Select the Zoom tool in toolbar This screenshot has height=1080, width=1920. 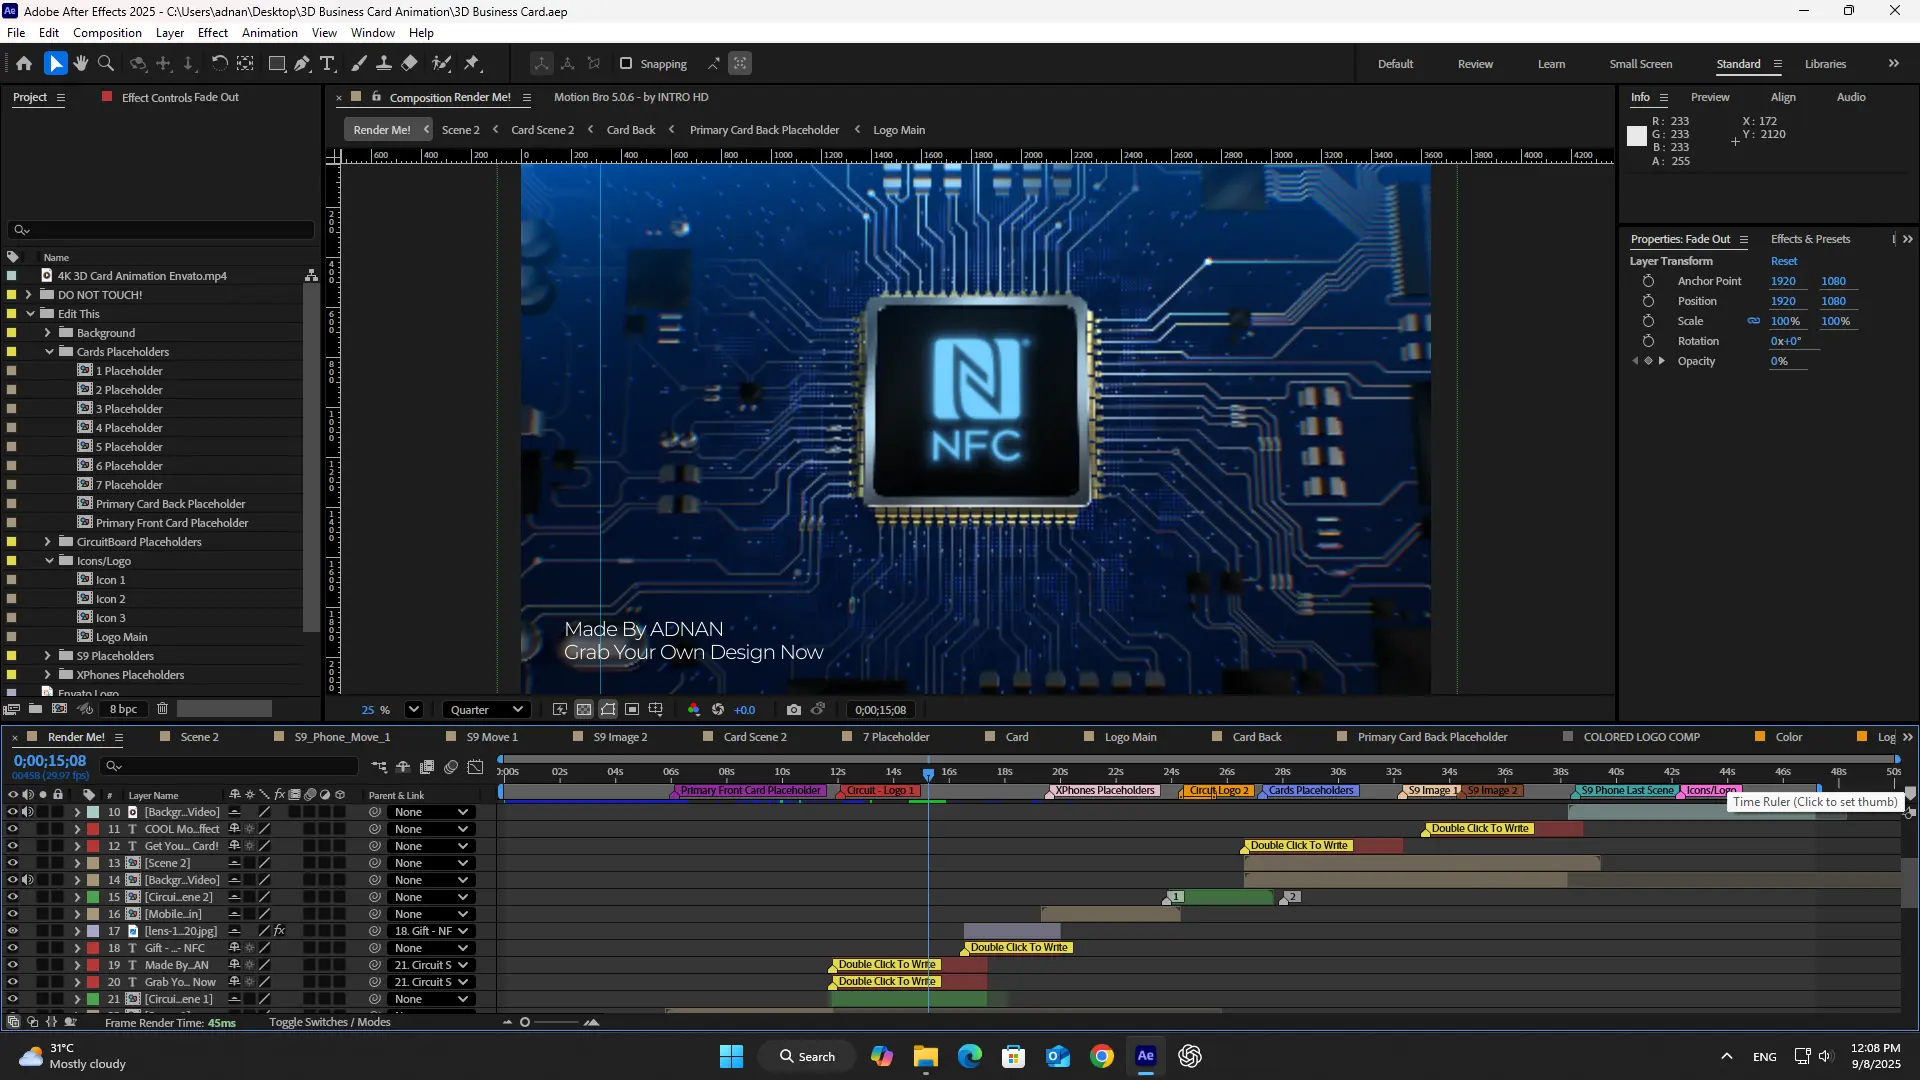point(106,63)
